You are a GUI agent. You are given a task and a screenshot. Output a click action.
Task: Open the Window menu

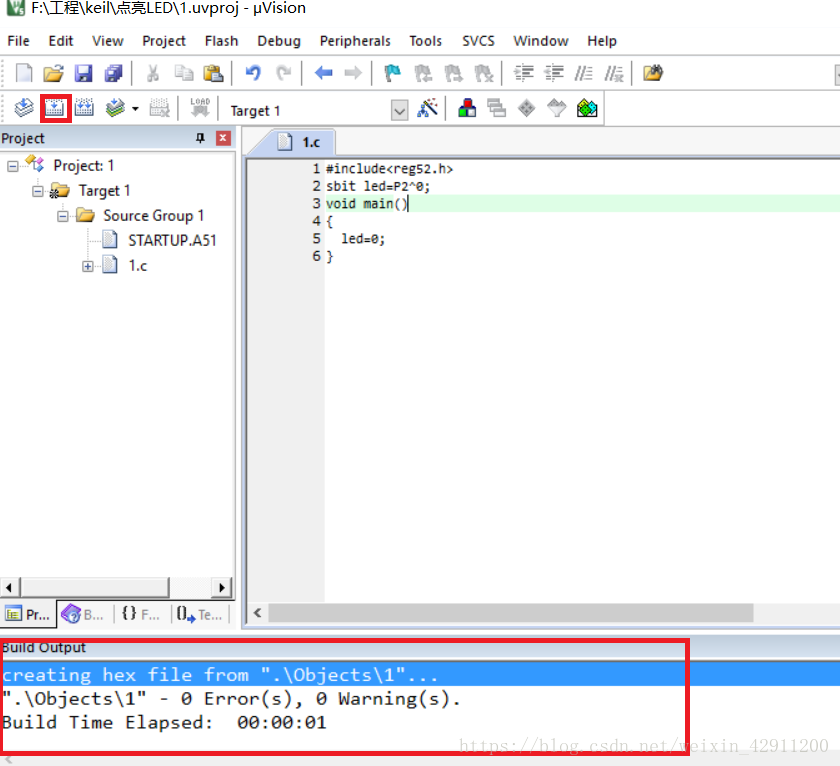(541, 41)
